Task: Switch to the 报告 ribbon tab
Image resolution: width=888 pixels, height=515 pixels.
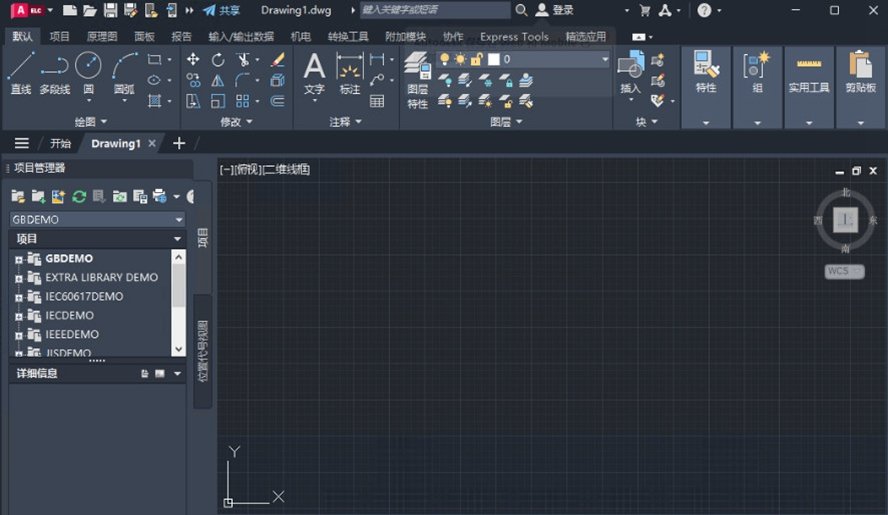Action: (x=181, y=37)
